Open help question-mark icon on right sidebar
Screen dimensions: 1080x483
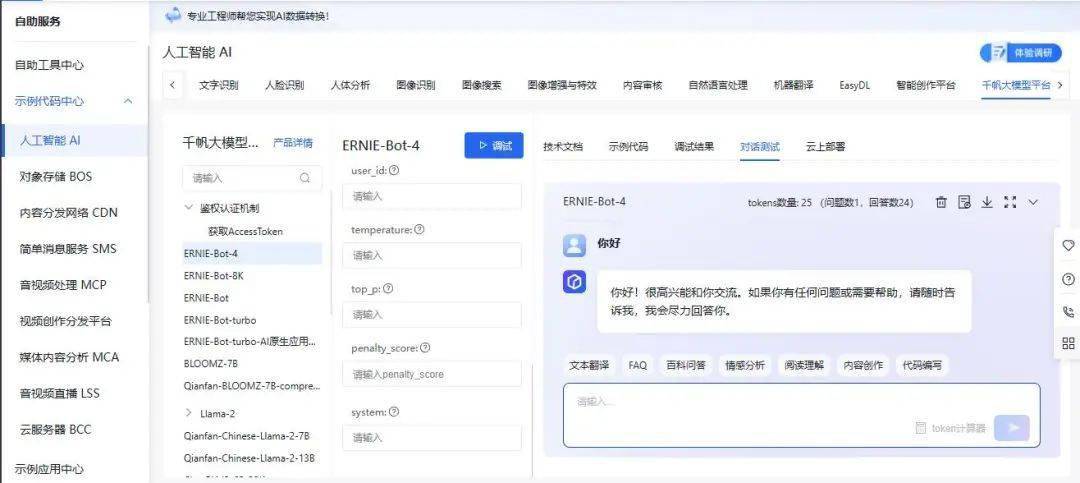click(x=1068, y=279)
